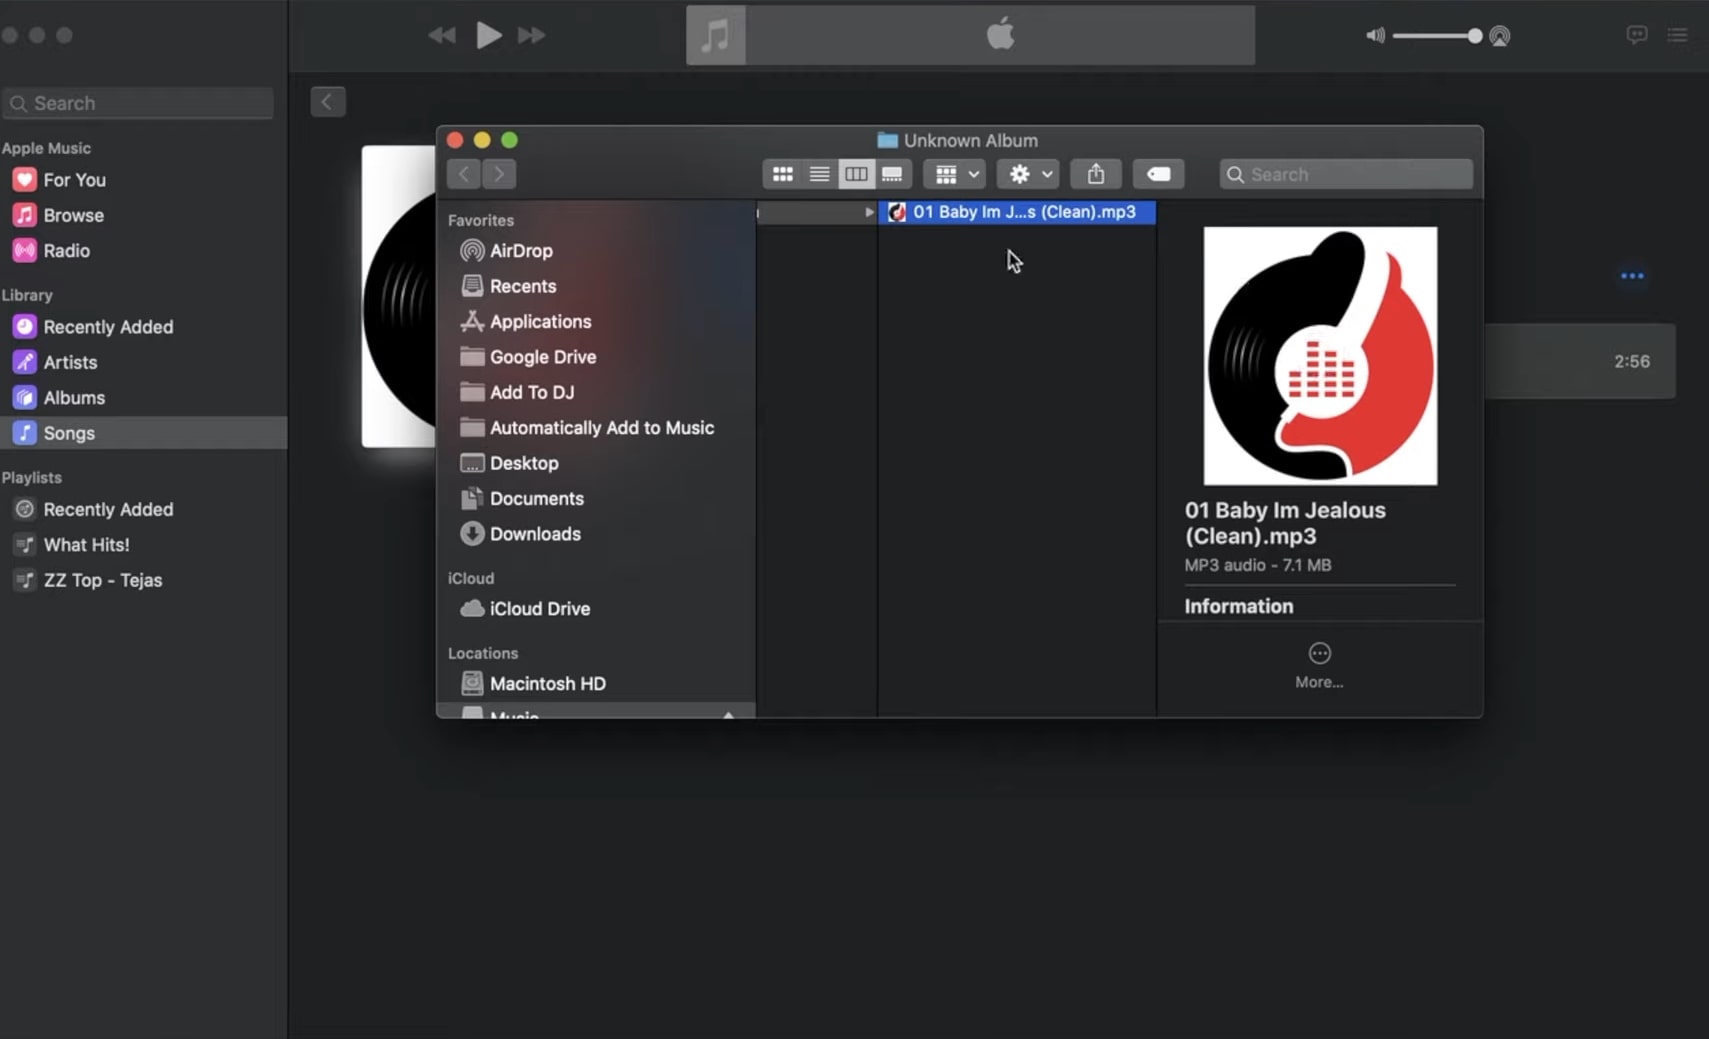The width and height of the screenshot is (1709, 1039).
Task: Switch Finder to gallery view
Action: [892, 174]
